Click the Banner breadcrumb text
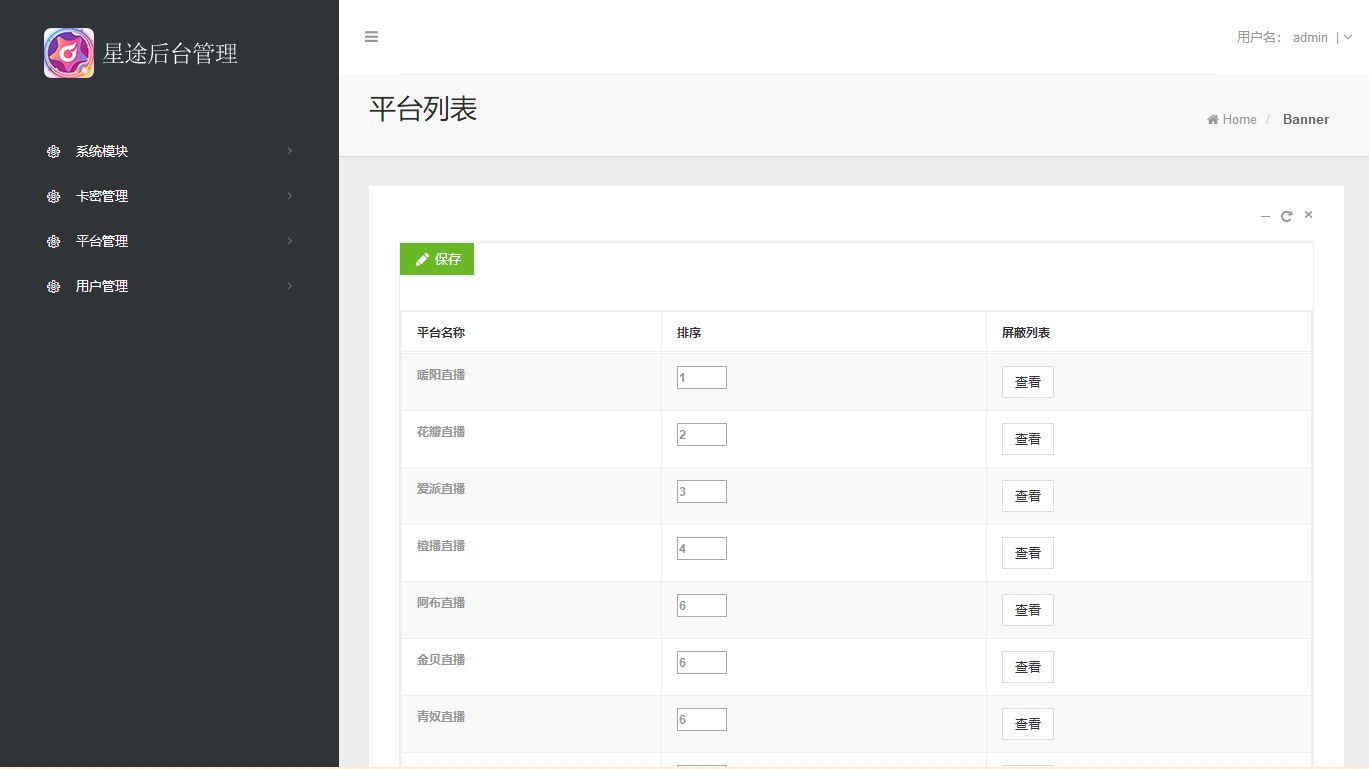This screenshot has height=769, width=1369. point(1306,119)
